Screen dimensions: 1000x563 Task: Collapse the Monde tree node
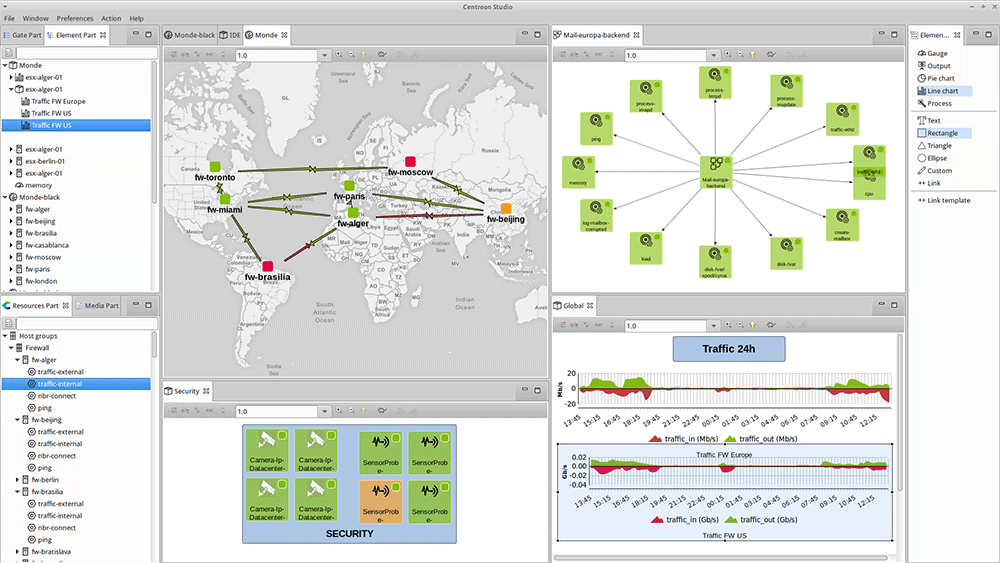coord(5,65)
